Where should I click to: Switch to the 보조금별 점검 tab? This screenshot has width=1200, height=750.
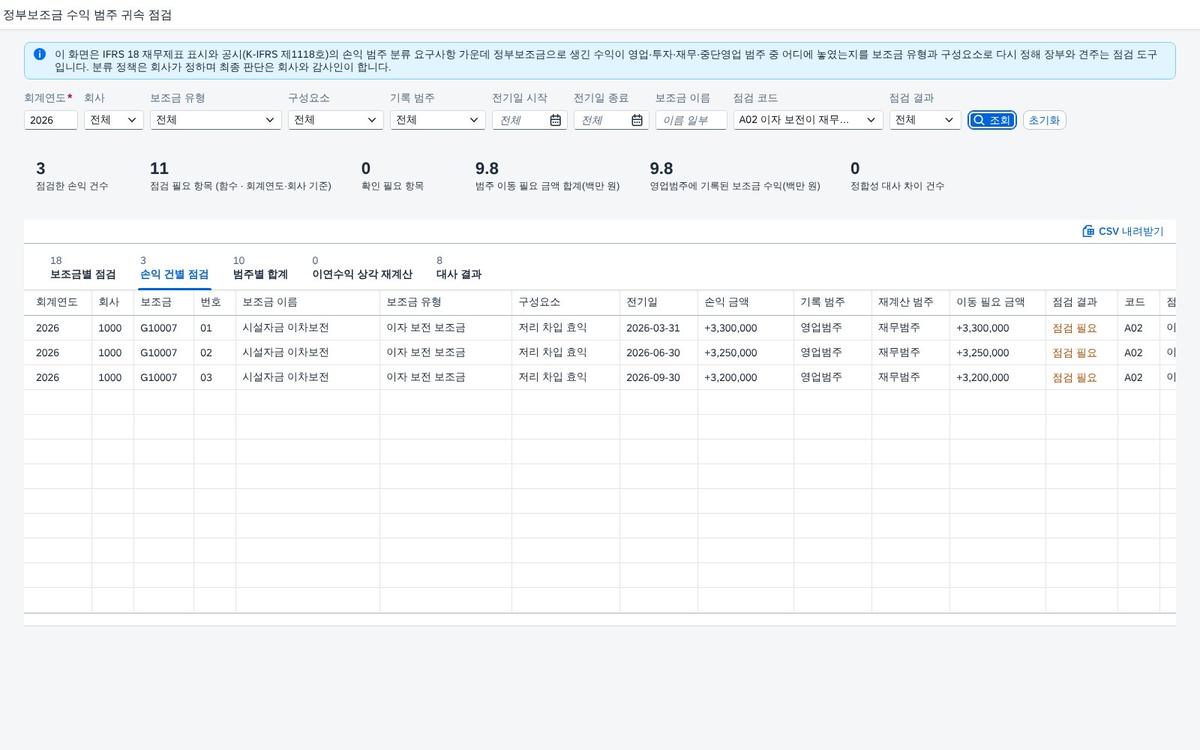click(x=83, y=268)
